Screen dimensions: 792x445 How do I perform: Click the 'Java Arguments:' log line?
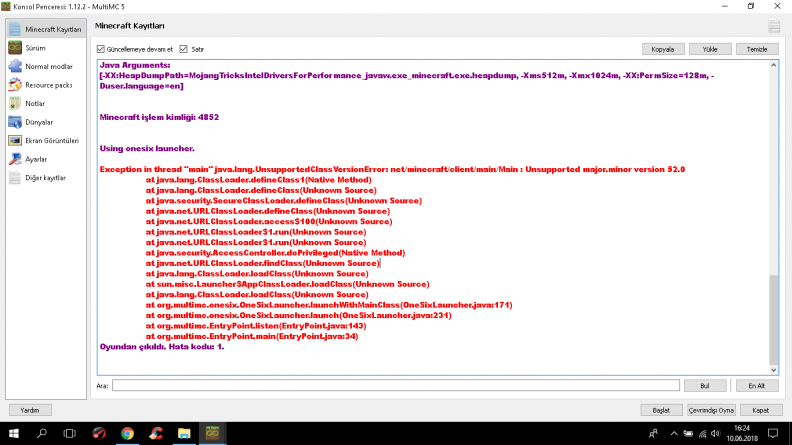[x=135, y=65]
